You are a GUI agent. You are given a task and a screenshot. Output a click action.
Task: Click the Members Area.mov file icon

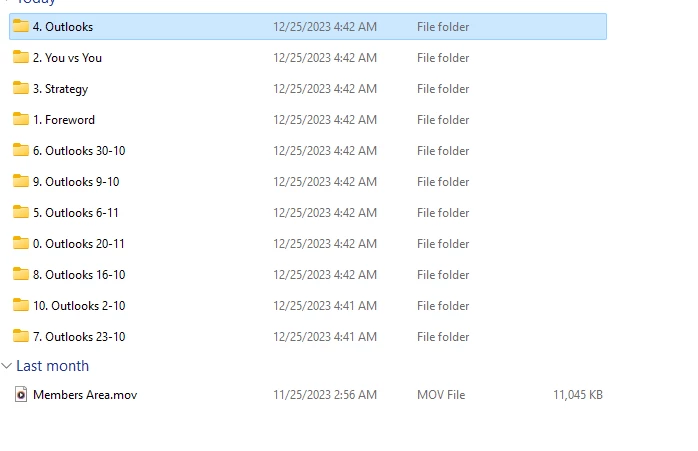coord(21,395)
